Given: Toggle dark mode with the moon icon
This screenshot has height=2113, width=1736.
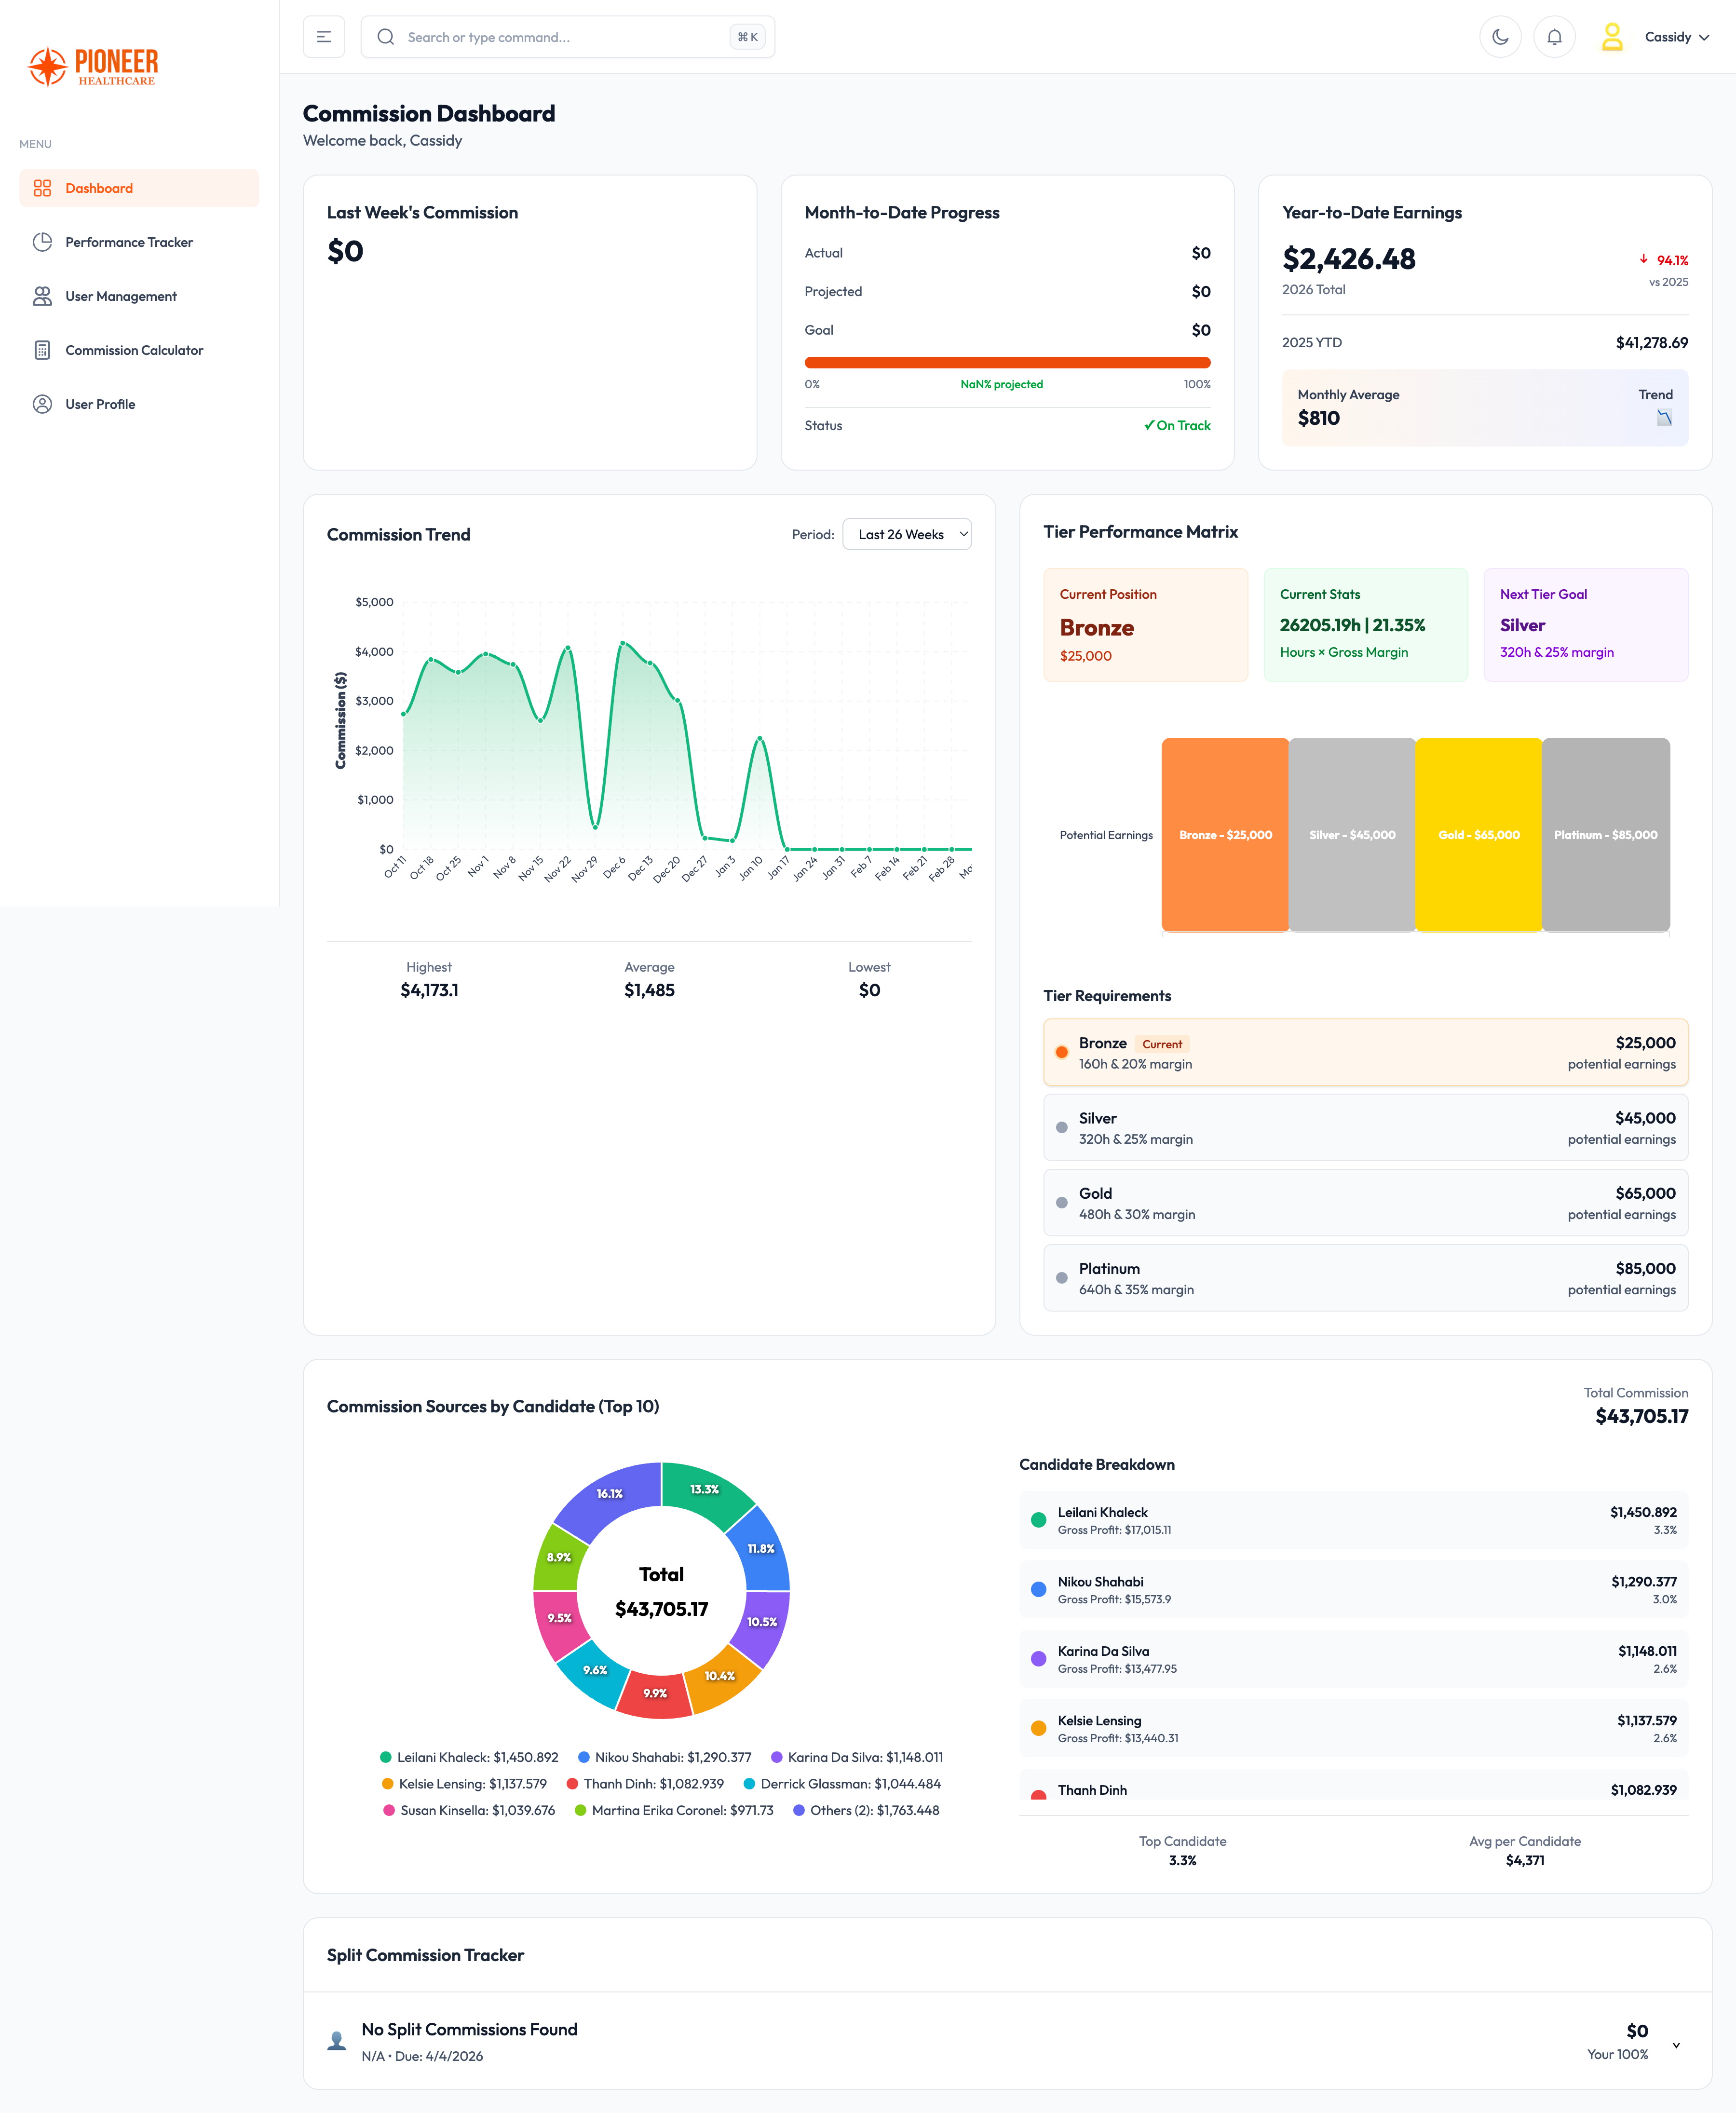Looking at the screenshot, I should coord(1500,37).
